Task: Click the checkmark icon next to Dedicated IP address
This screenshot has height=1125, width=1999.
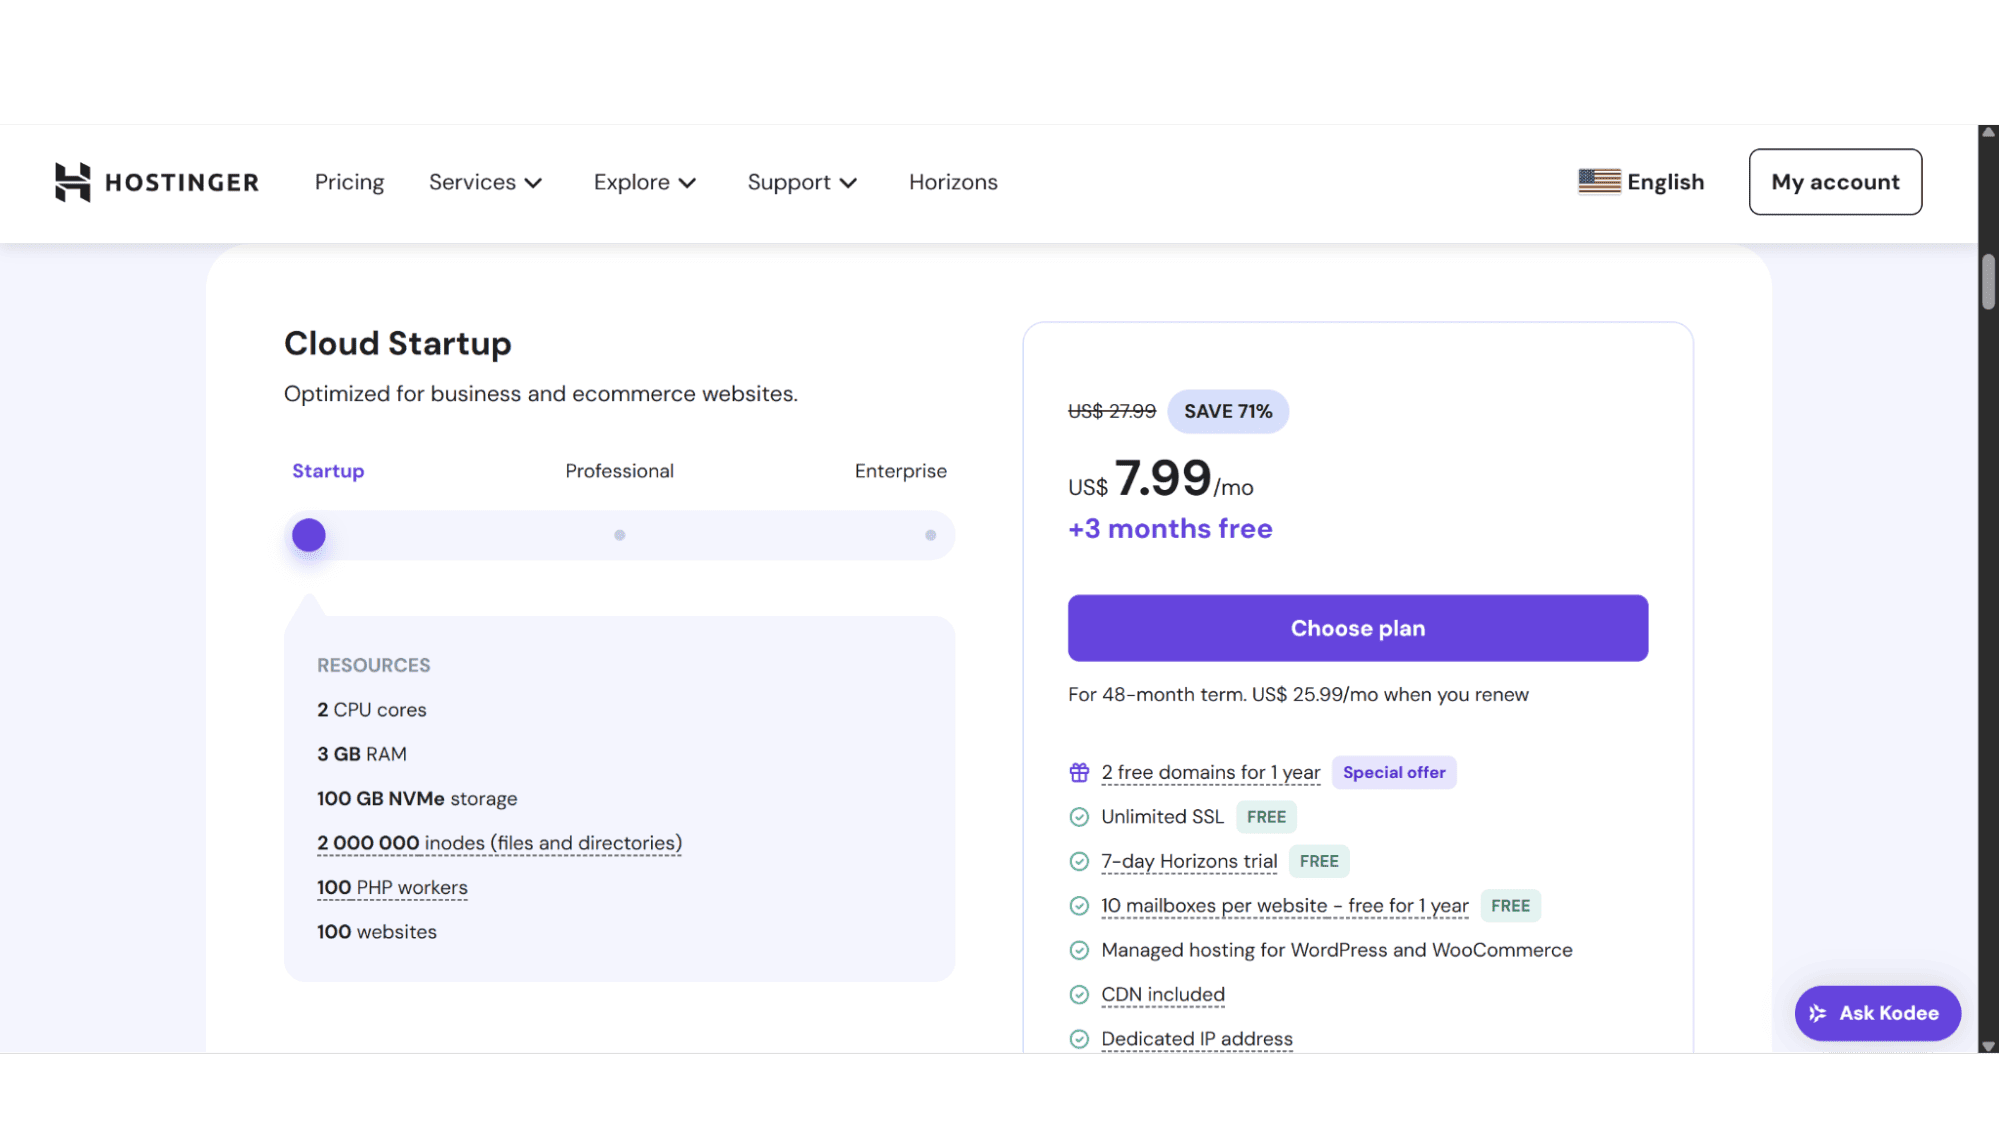Action: point(1079,1039)
